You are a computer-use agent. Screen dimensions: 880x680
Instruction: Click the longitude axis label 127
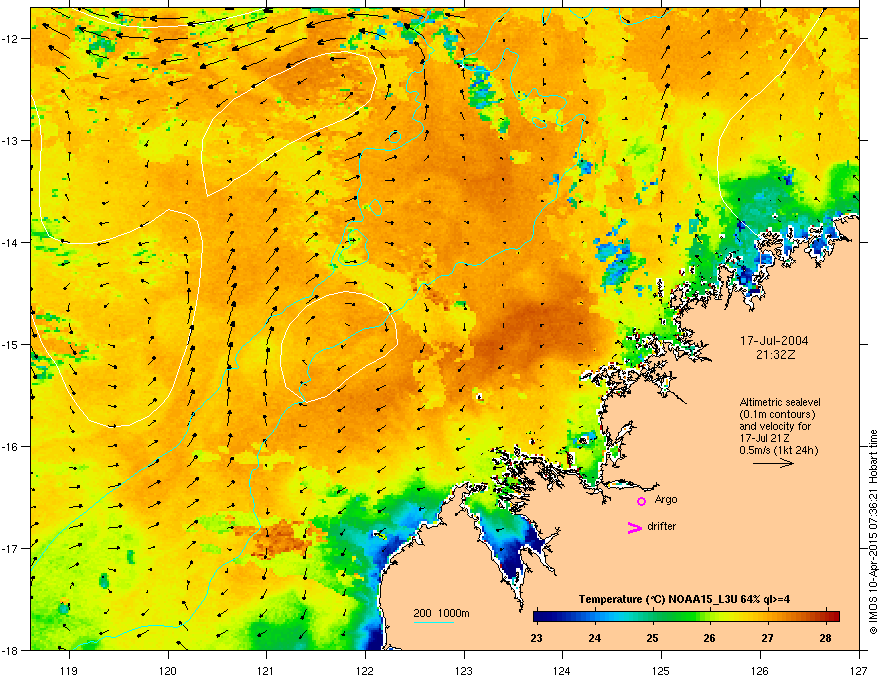(859, 670)
